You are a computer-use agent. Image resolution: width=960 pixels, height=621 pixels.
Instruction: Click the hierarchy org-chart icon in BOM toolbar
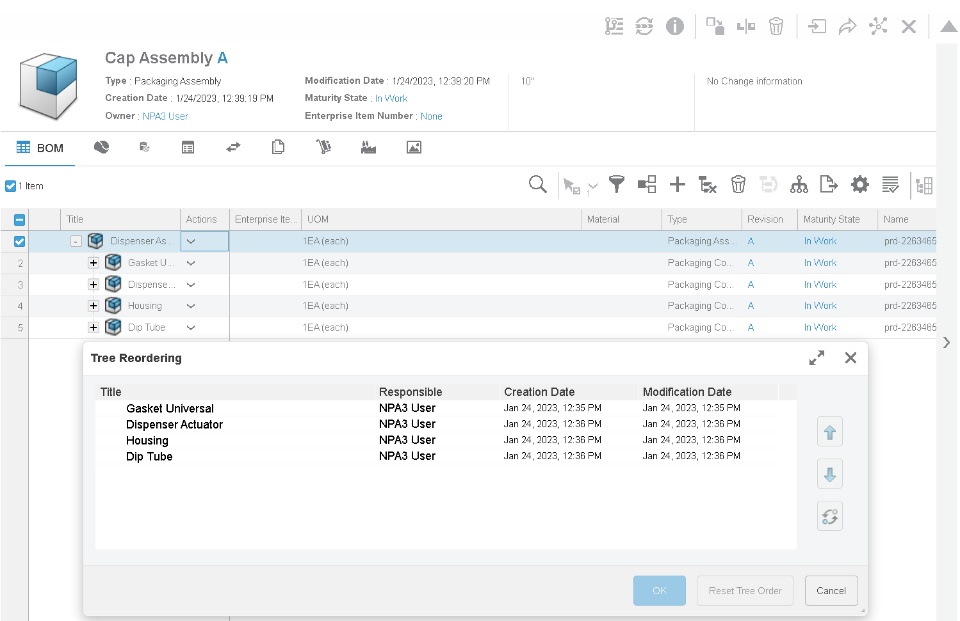(x=798, y=184)
